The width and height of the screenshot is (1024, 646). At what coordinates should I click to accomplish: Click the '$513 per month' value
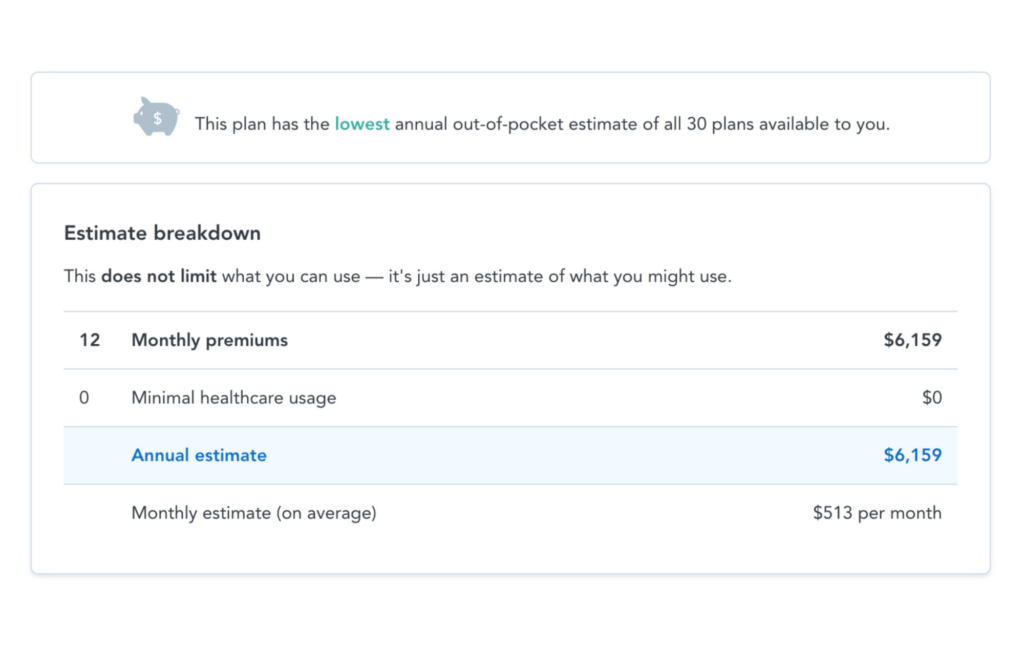(877, 513)
